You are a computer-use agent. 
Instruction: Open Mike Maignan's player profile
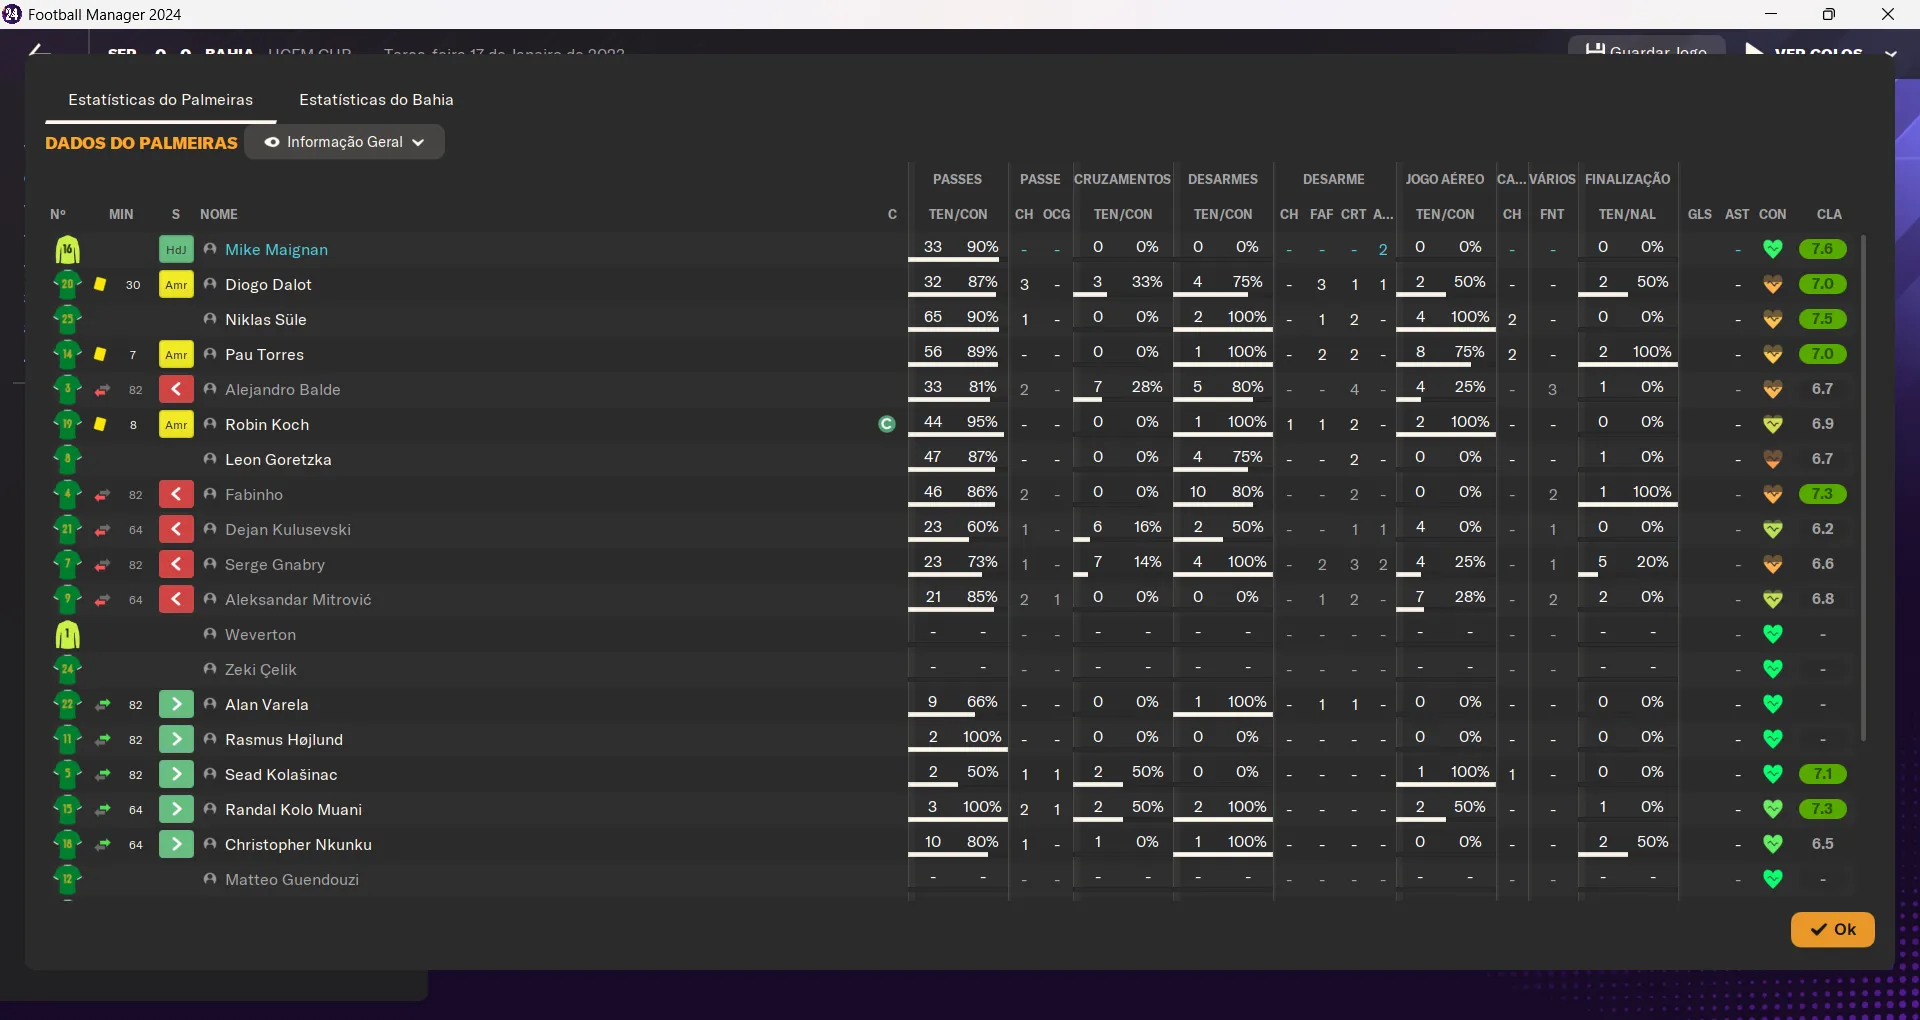(x=276, y=249)
